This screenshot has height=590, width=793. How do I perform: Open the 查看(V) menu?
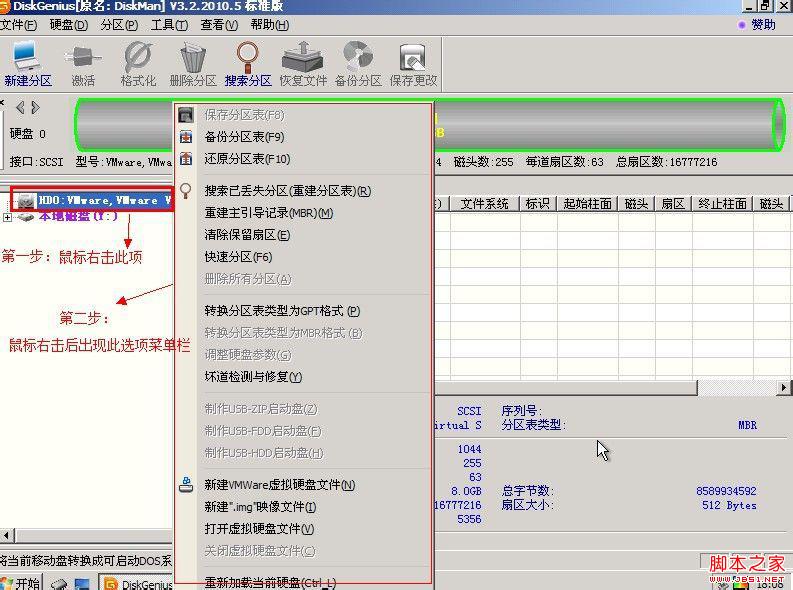(219, 25)
